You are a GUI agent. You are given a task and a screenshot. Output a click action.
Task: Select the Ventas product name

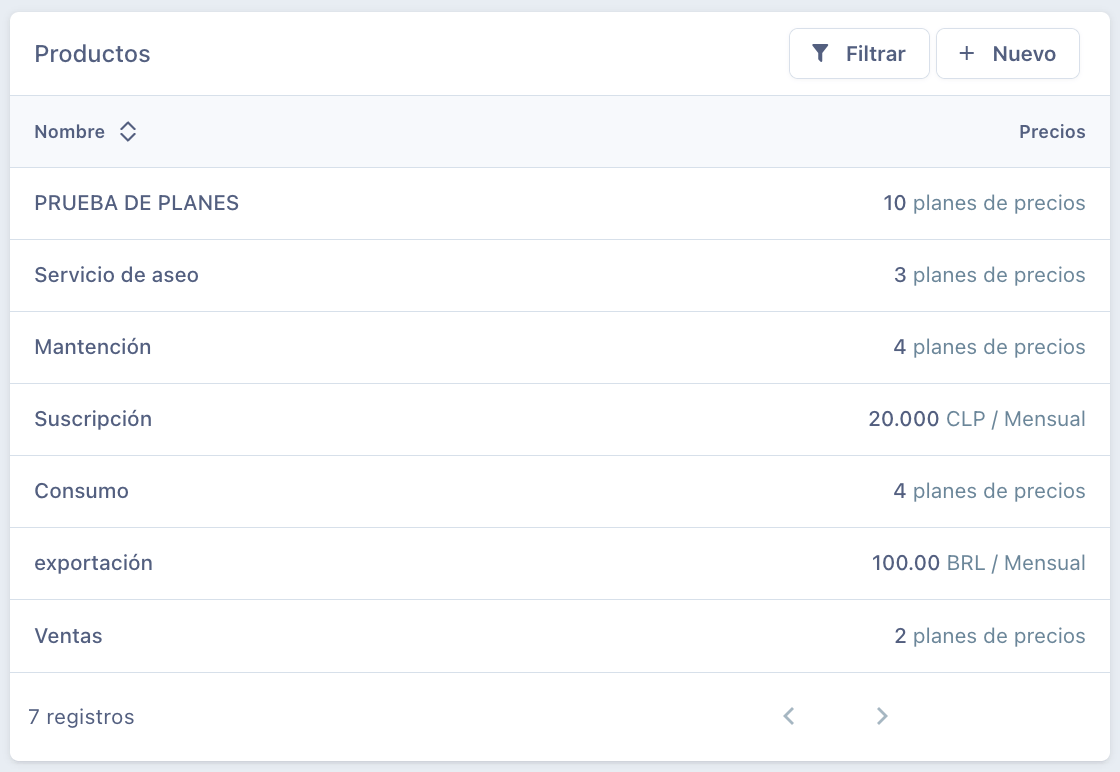tap(69, 636)
